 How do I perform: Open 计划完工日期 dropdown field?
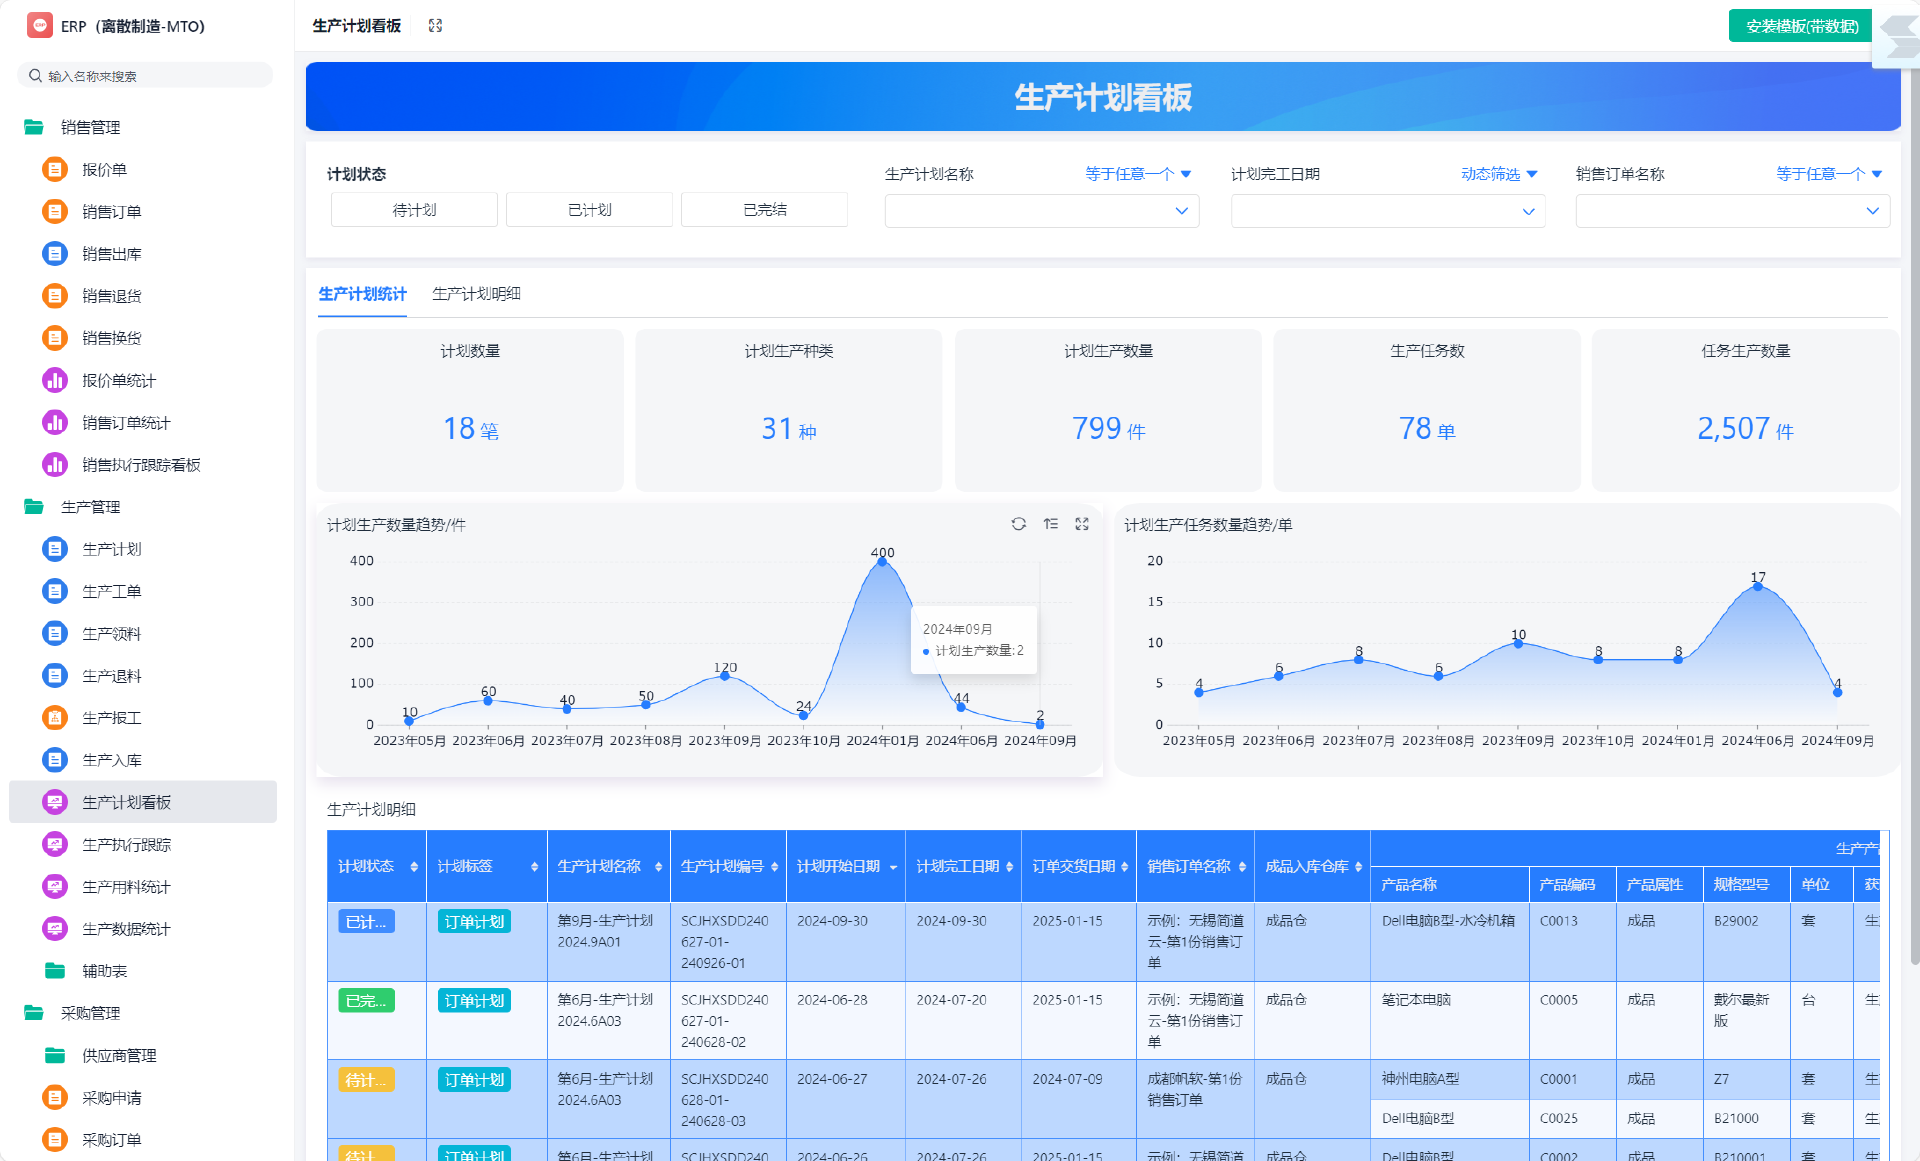pos(1387,211)
